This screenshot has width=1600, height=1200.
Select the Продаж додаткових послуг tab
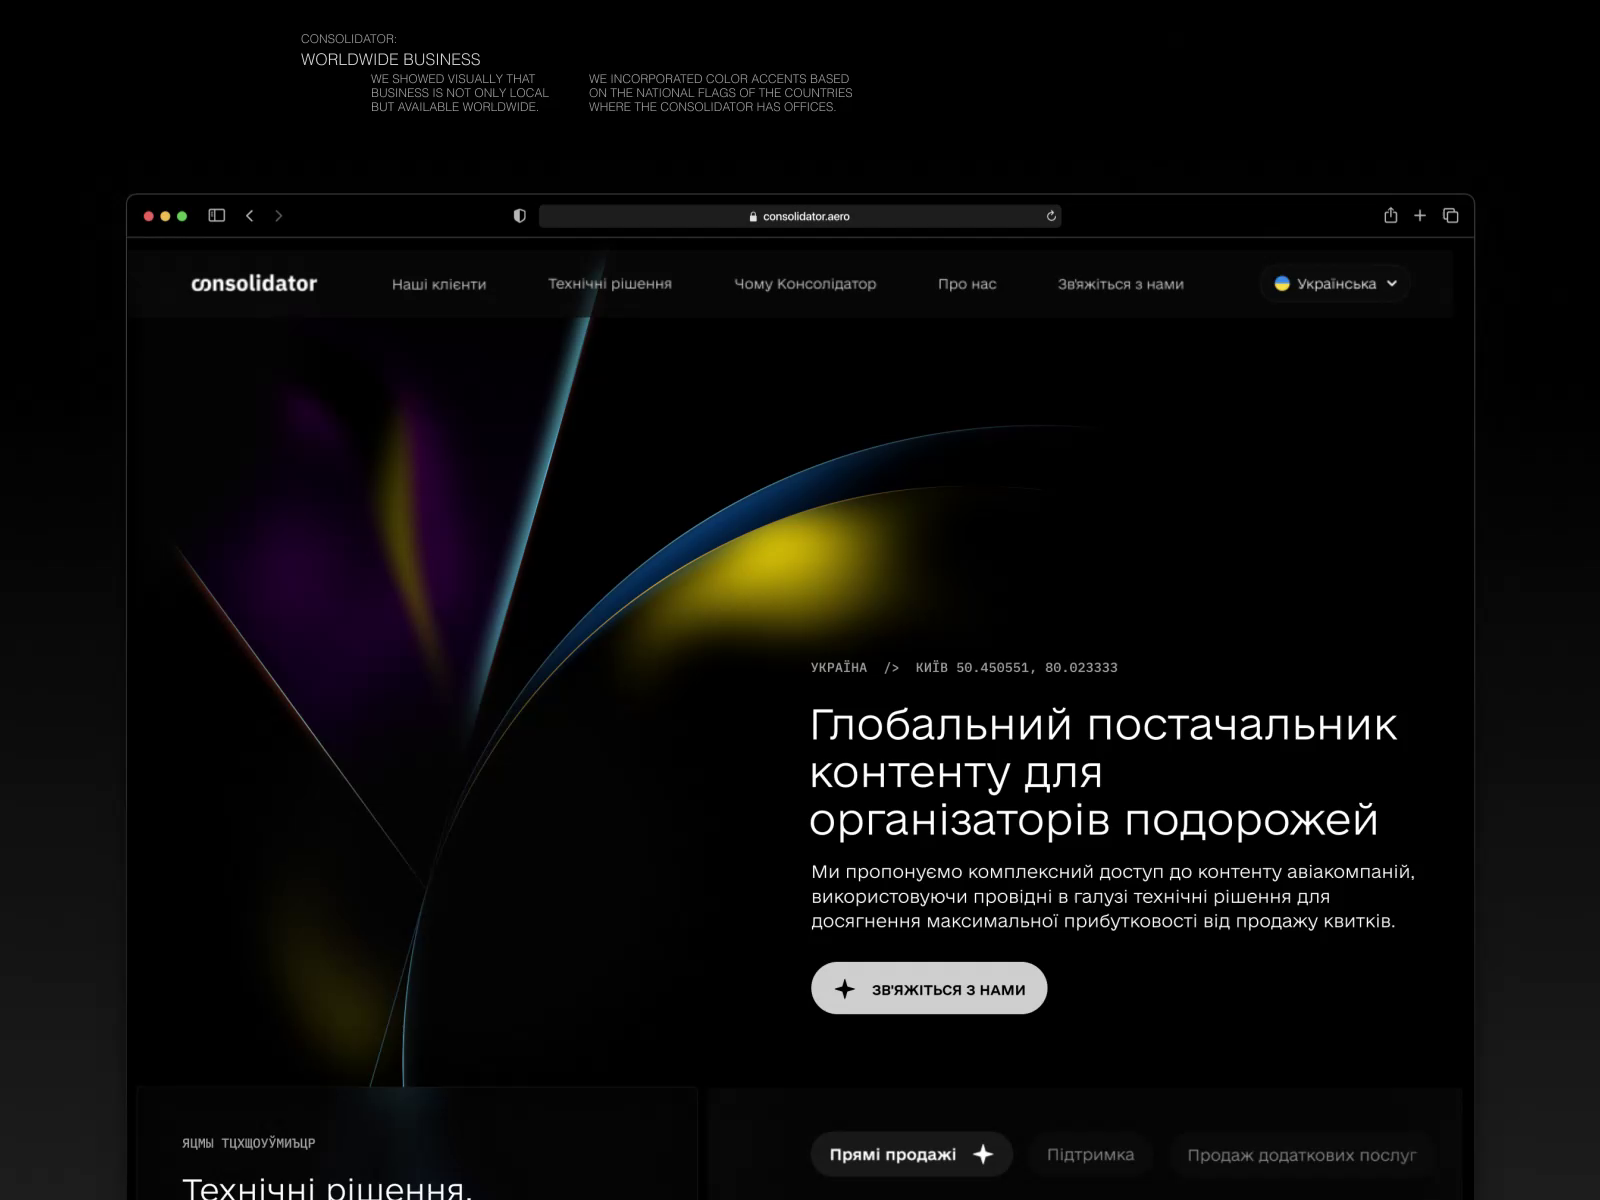tap(1305, 1154)
